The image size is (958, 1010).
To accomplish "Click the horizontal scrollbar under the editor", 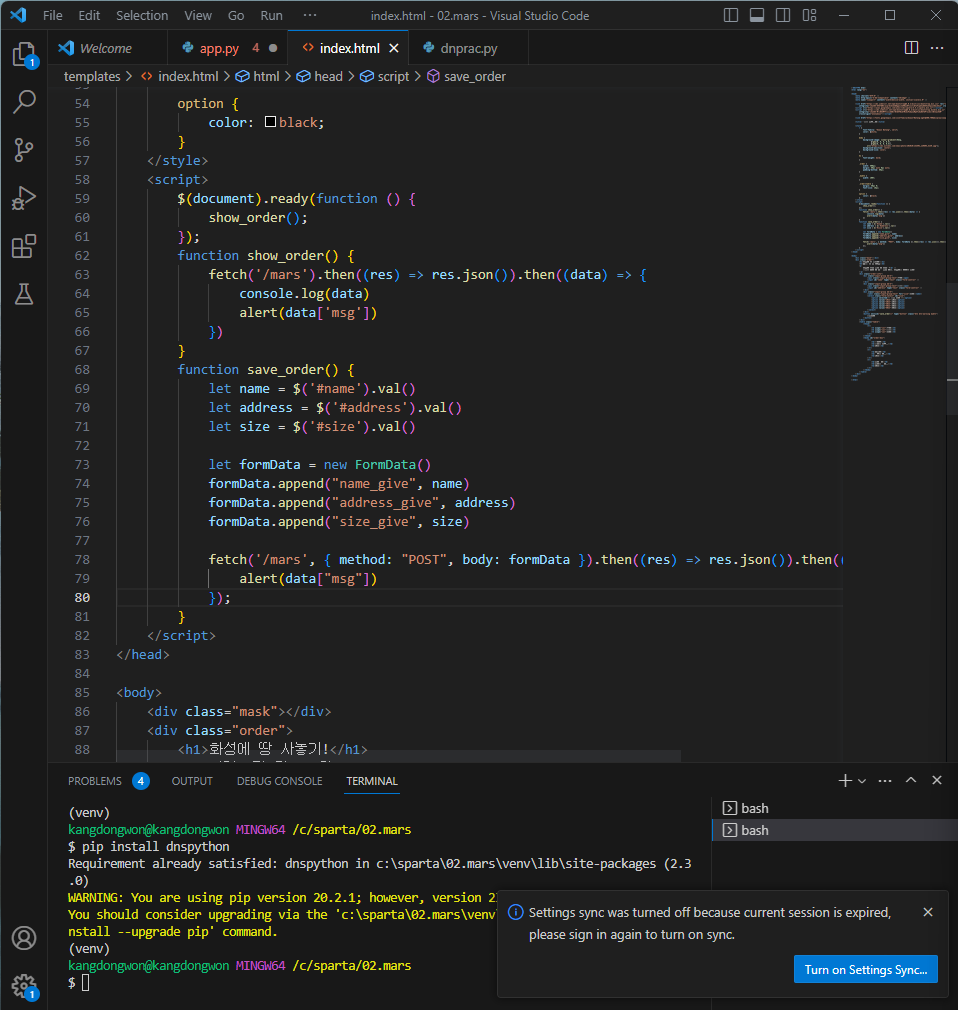I will coord(398,756).
